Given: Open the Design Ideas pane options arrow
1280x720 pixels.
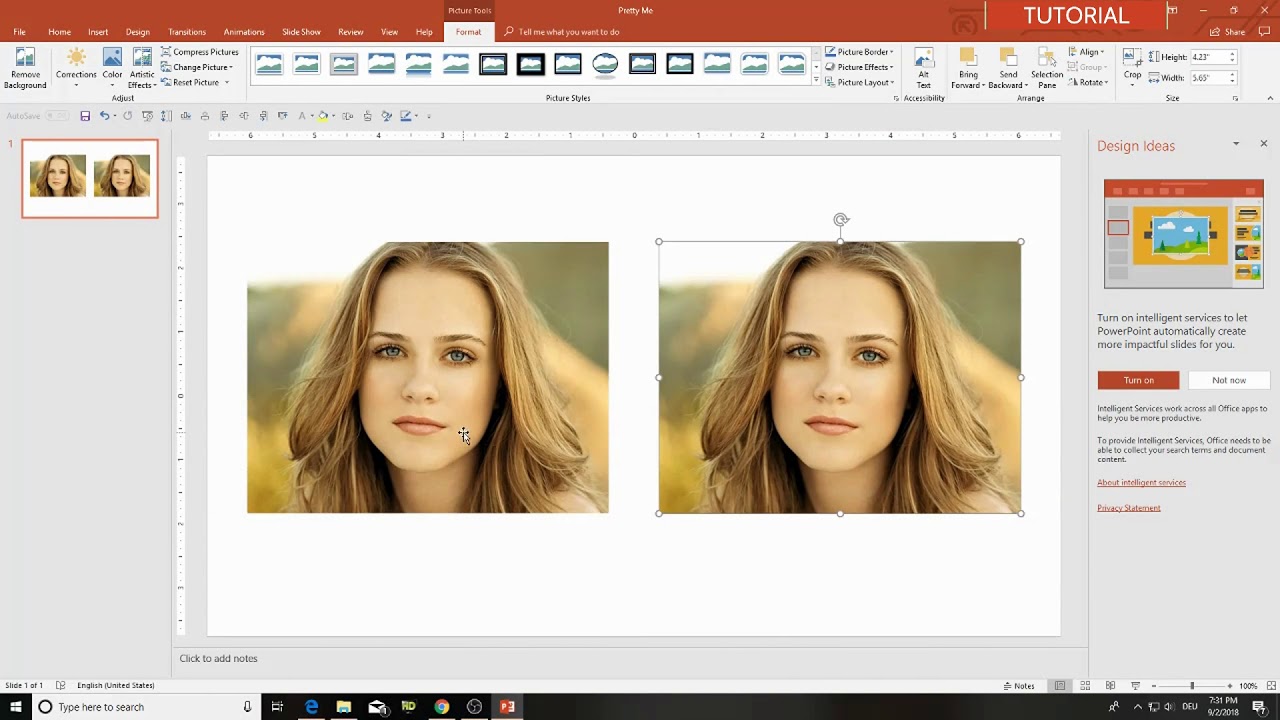Looking at the screenshot, I should pos(1236,144).
